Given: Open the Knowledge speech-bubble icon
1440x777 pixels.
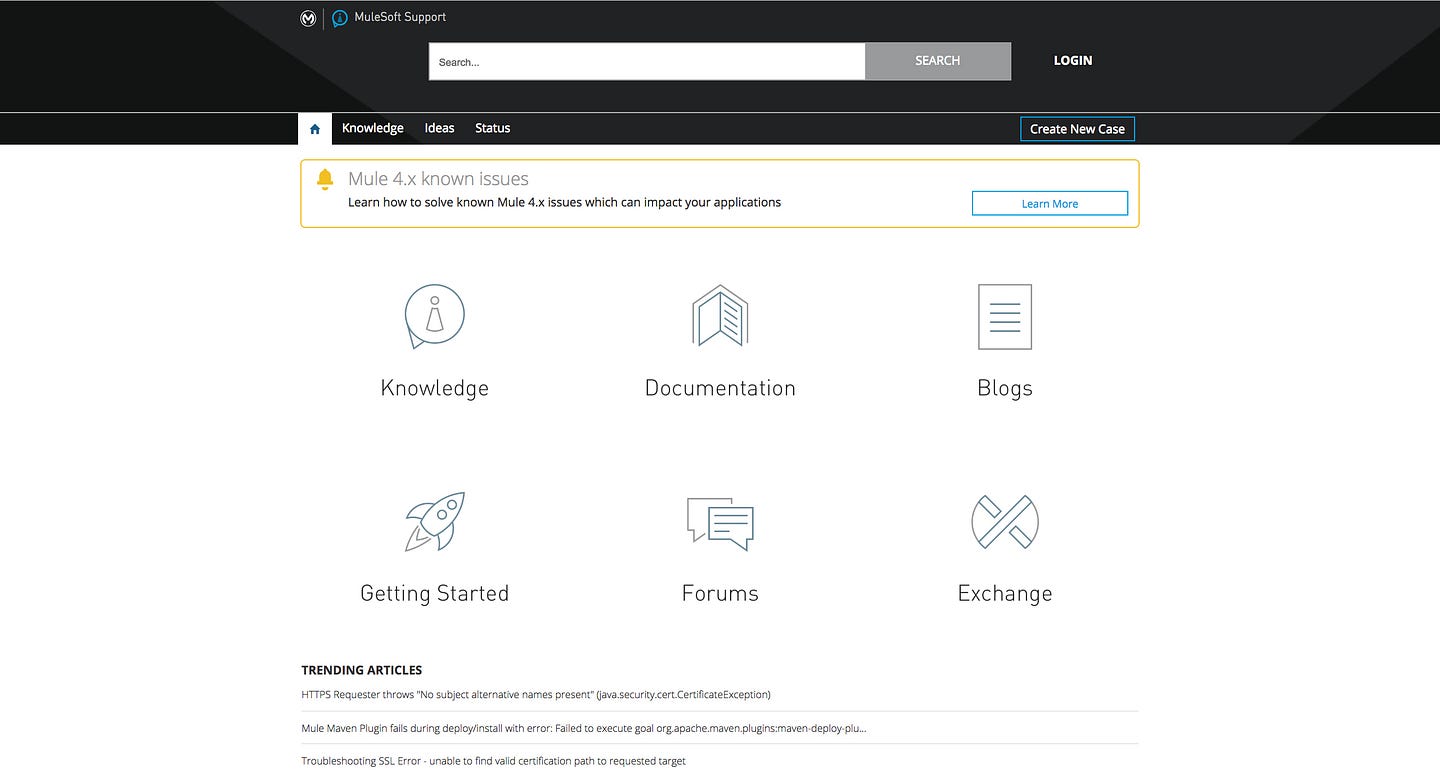Looking at the screenshot, I should coord(434,316).
